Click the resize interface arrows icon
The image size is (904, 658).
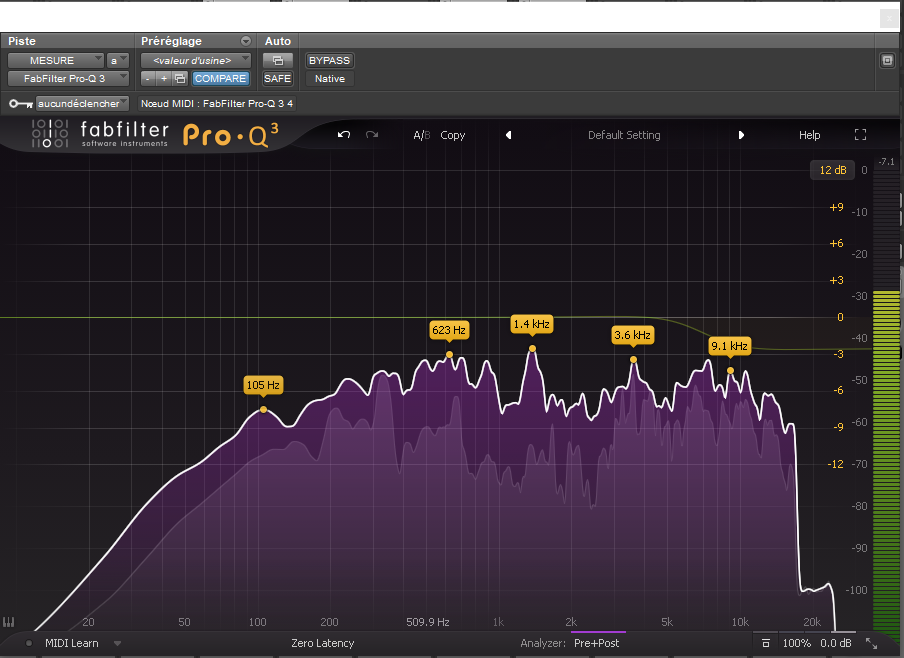coord(872,644)
